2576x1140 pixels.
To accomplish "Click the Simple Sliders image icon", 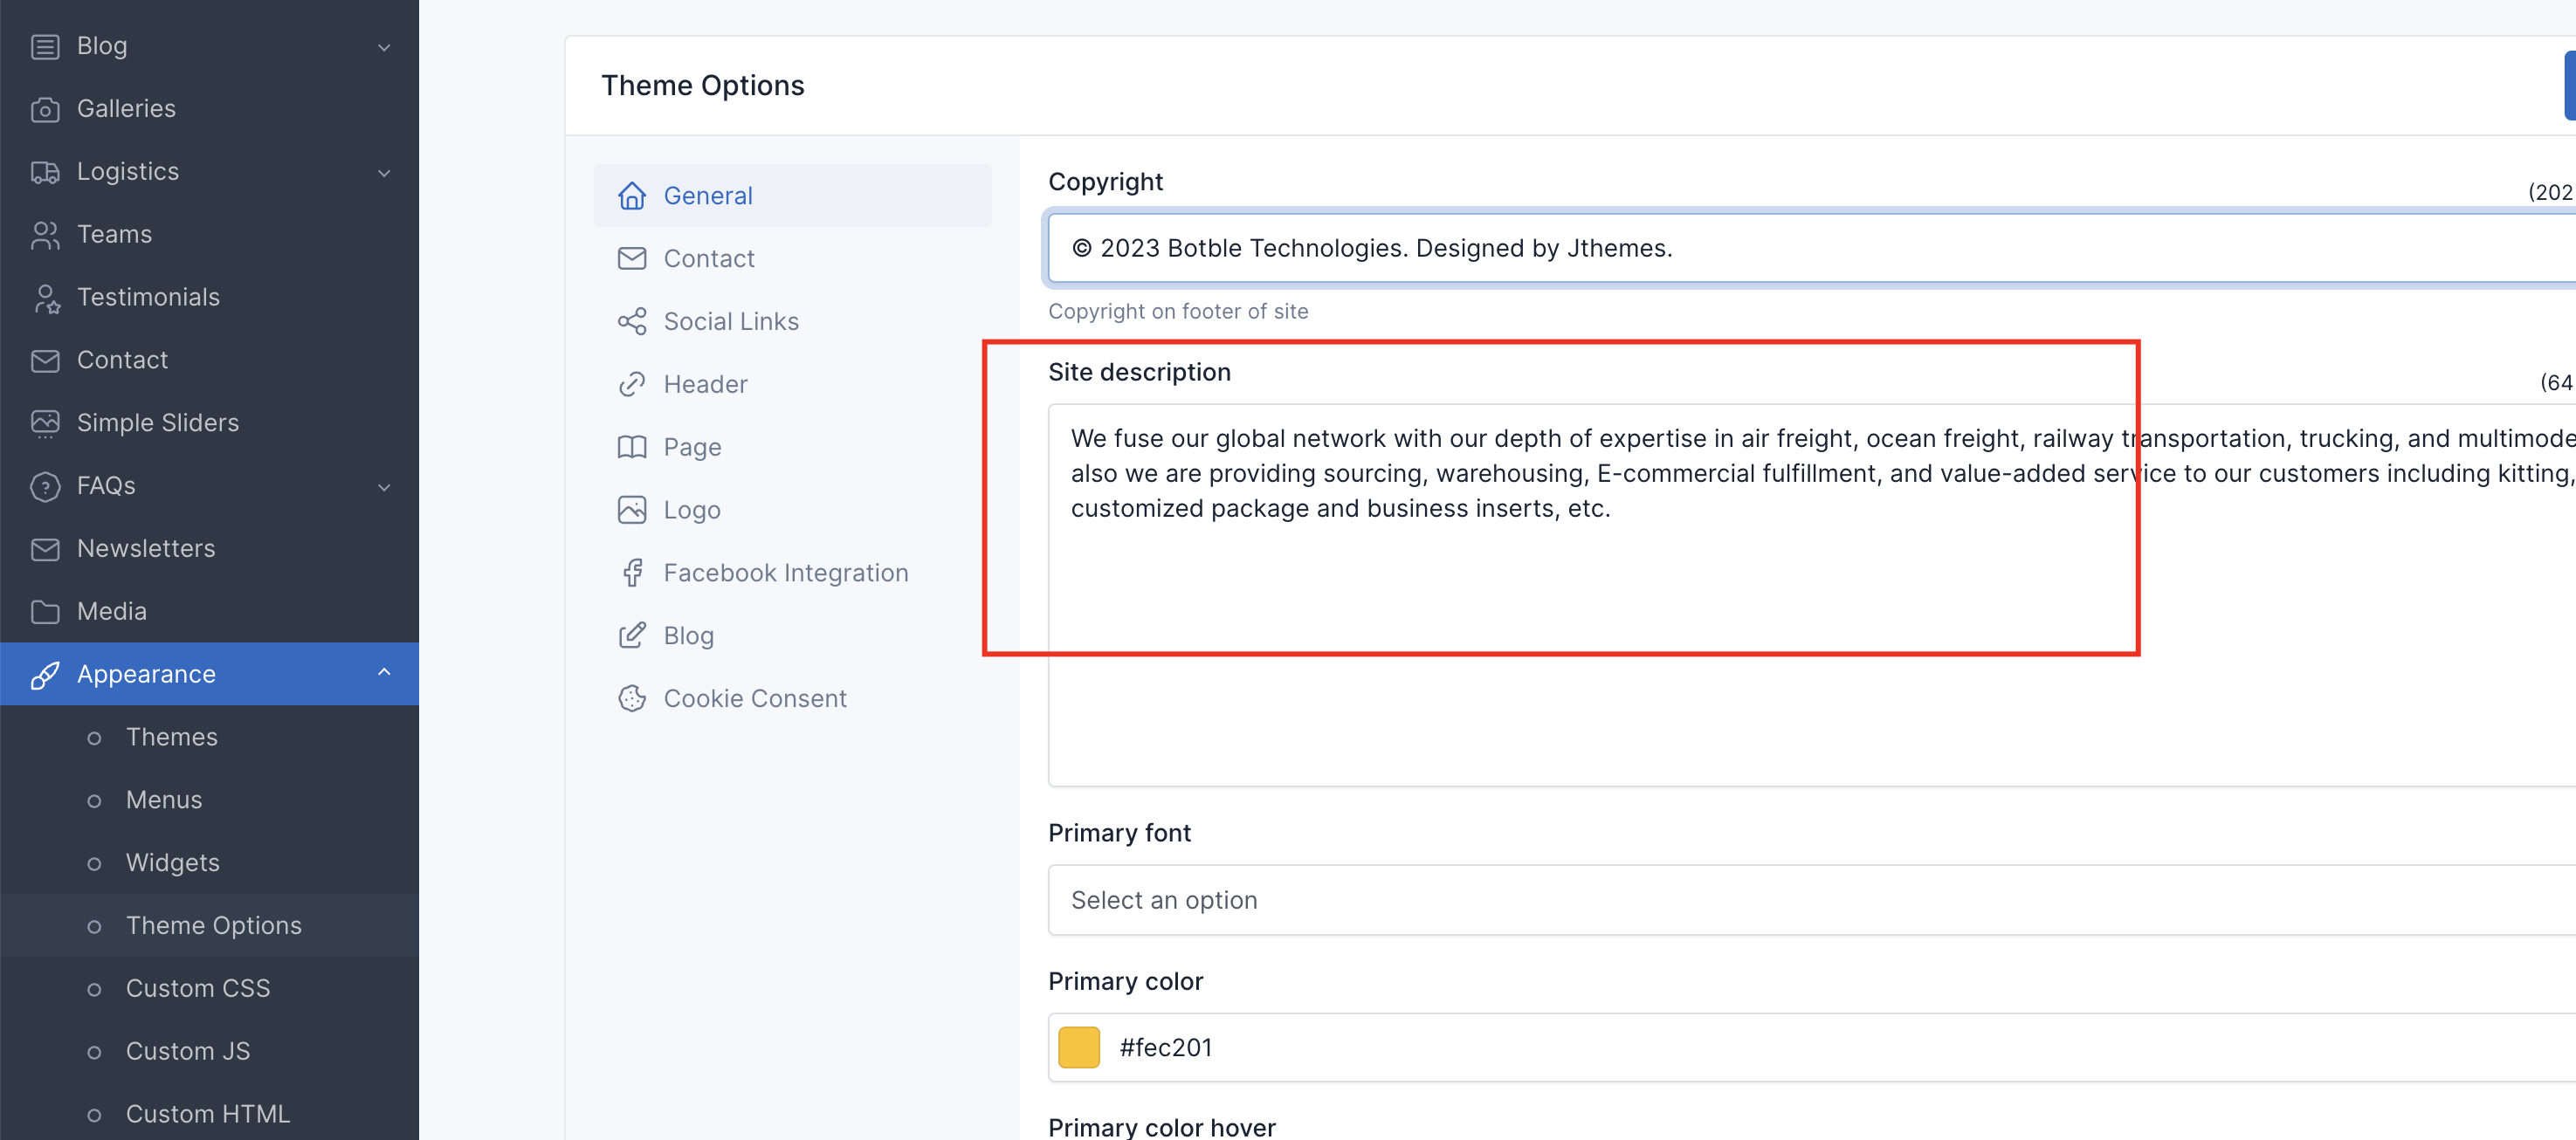I will (45, 423).
